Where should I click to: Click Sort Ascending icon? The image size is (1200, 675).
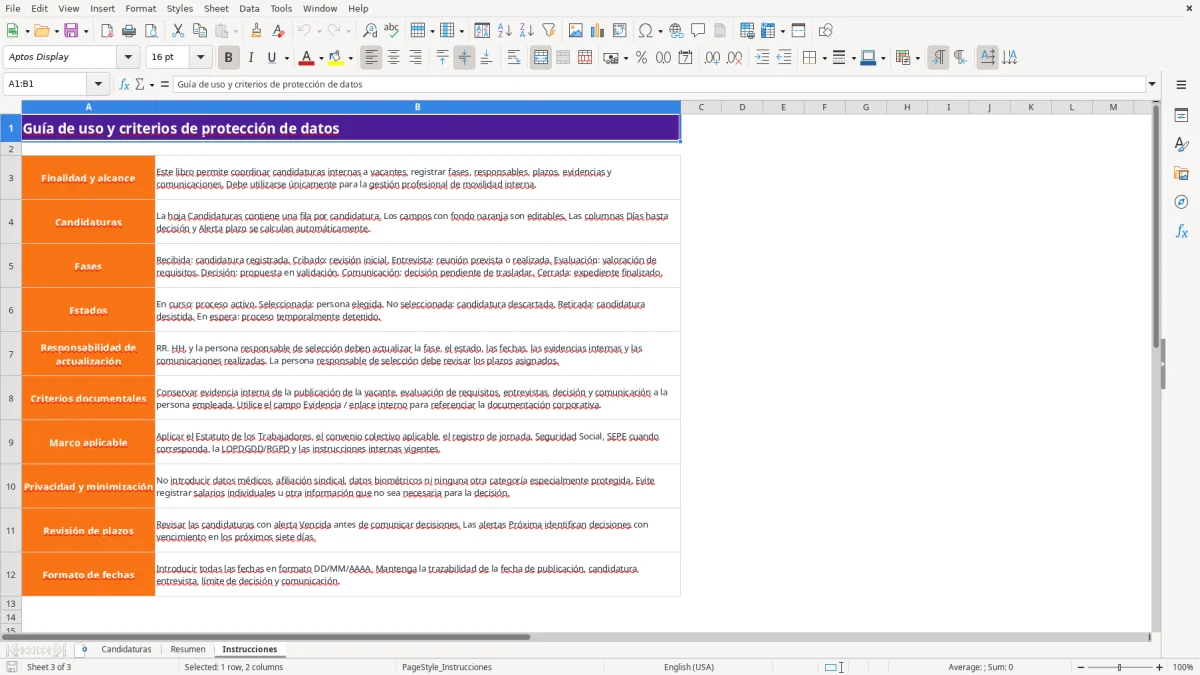[504, 31]
